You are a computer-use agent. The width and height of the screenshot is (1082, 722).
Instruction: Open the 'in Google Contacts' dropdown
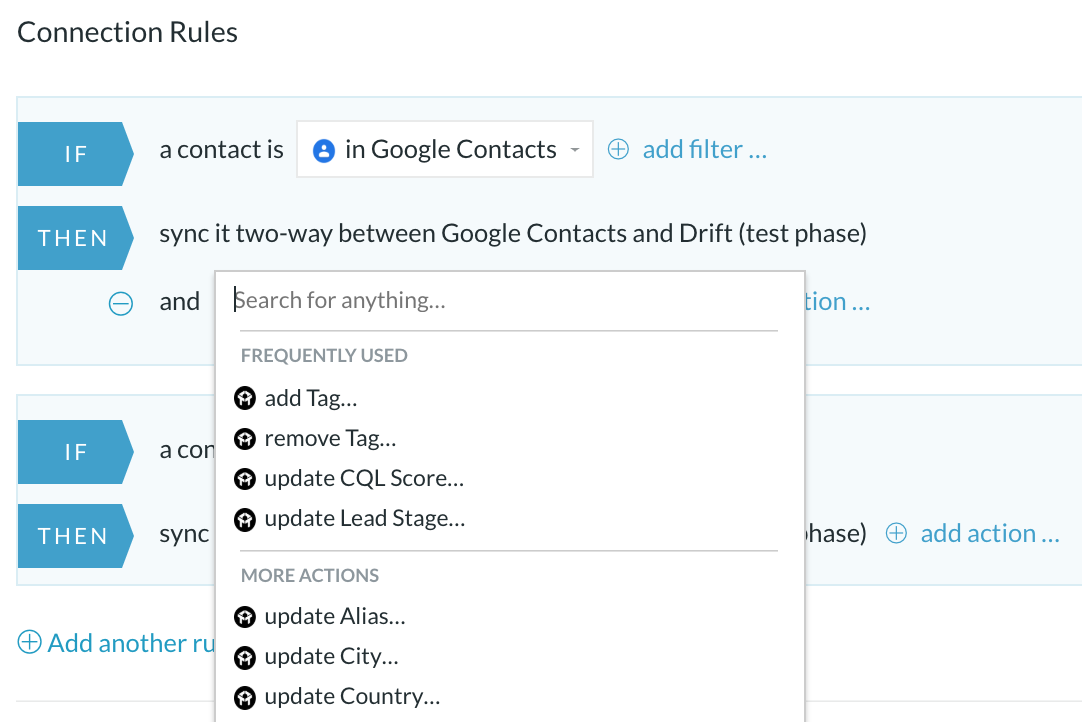tap(444, 149)
